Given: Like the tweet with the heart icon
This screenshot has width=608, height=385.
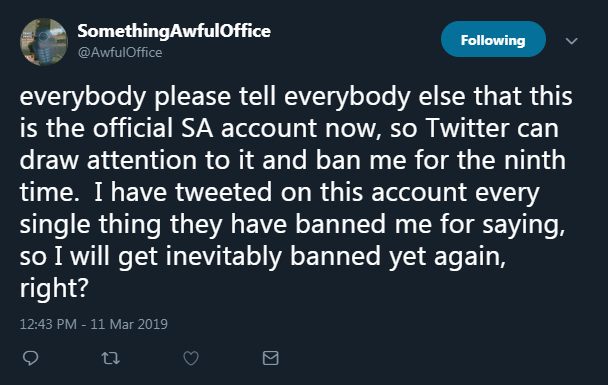Looking at the screenshot, I should click(x=191, y=358).
